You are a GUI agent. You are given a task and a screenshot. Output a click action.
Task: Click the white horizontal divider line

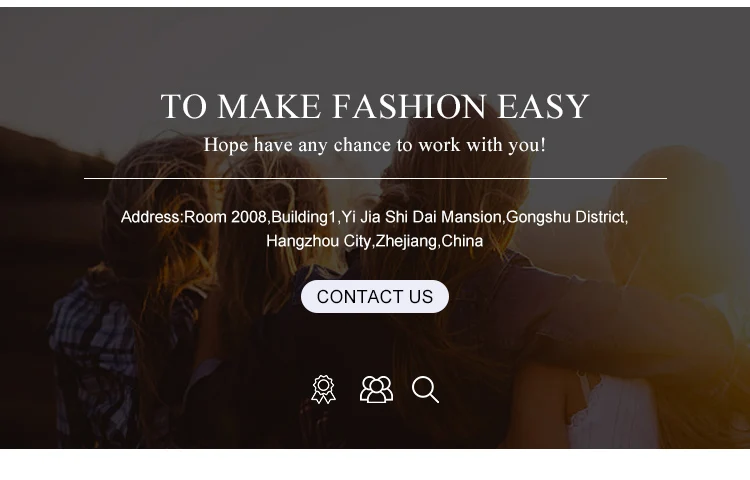375,178
